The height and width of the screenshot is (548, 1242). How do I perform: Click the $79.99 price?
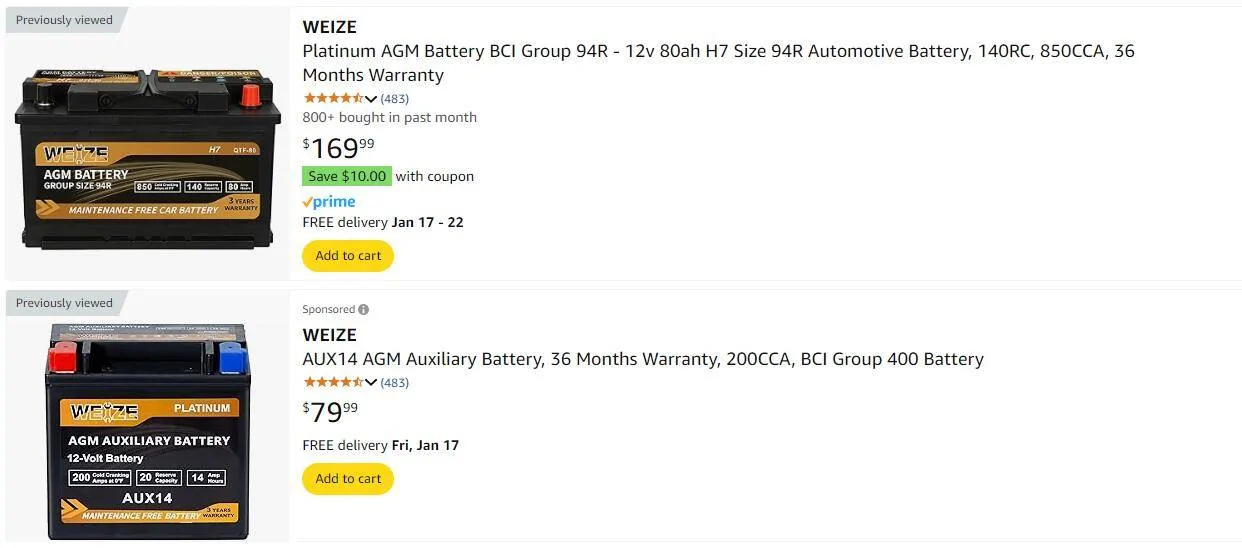(330, 411)
